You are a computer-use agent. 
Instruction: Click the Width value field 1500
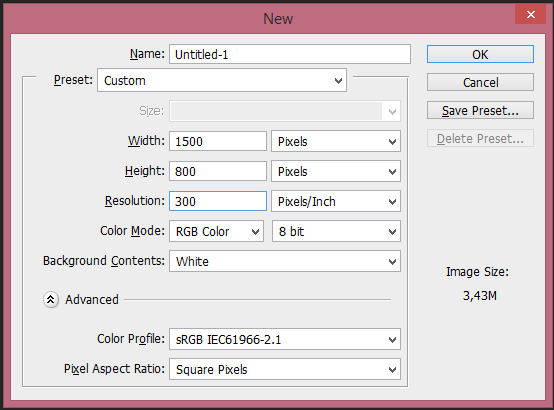pos(218,141)
